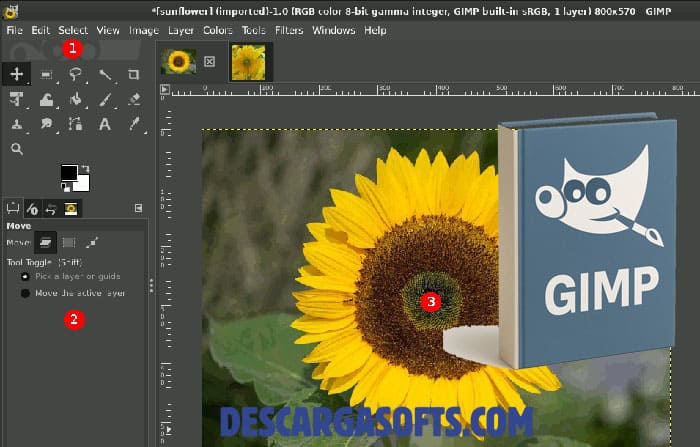Select the Rectangle Select tool
The width and height of the screenshot is (700, 447).
coord(46,75)
